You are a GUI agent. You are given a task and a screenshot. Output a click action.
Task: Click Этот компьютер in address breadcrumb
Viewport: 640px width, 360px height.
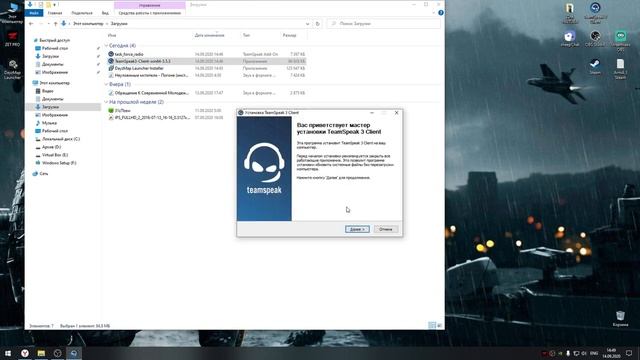click(88, 24)
